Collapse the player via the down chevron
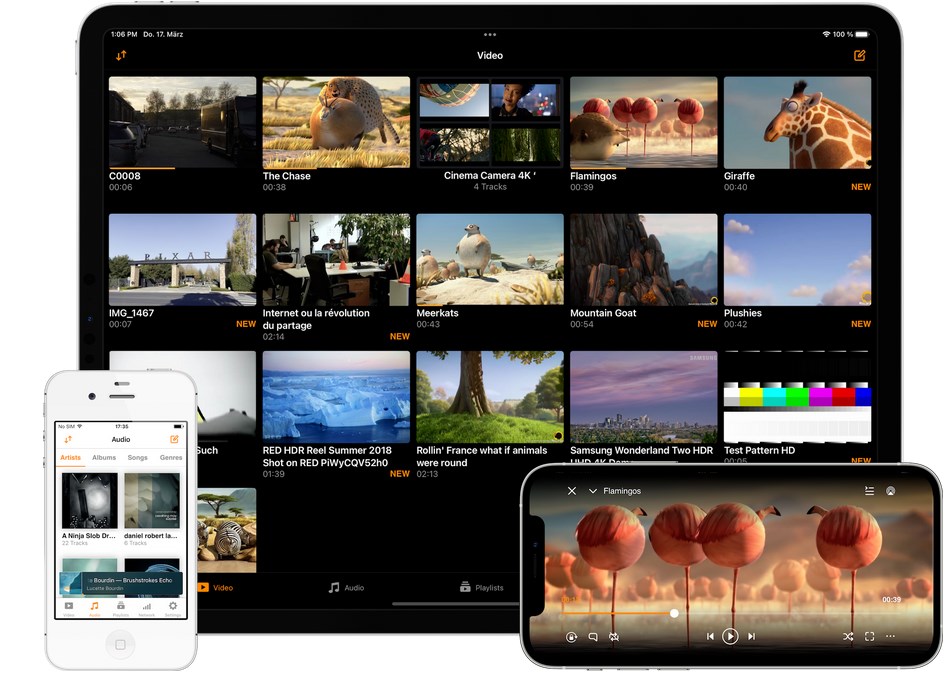Viewport: 951px width, 674px height. [592, 491]
